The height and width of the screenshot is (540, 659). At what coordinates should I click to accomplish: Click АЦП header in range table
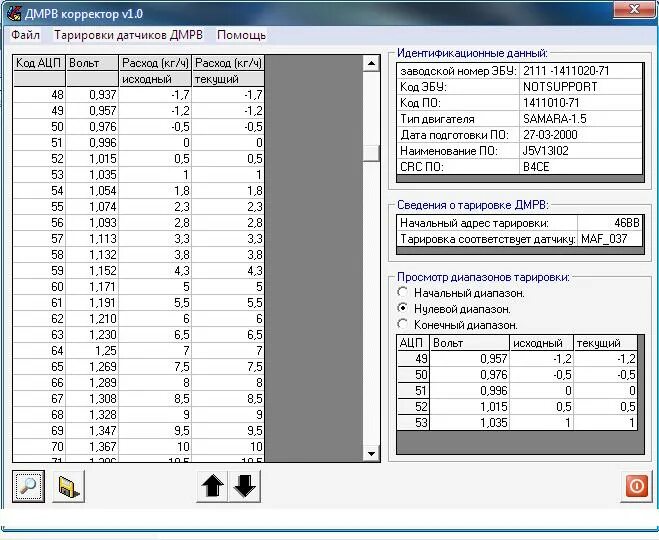pyautogui.click(x=413, y=343)
